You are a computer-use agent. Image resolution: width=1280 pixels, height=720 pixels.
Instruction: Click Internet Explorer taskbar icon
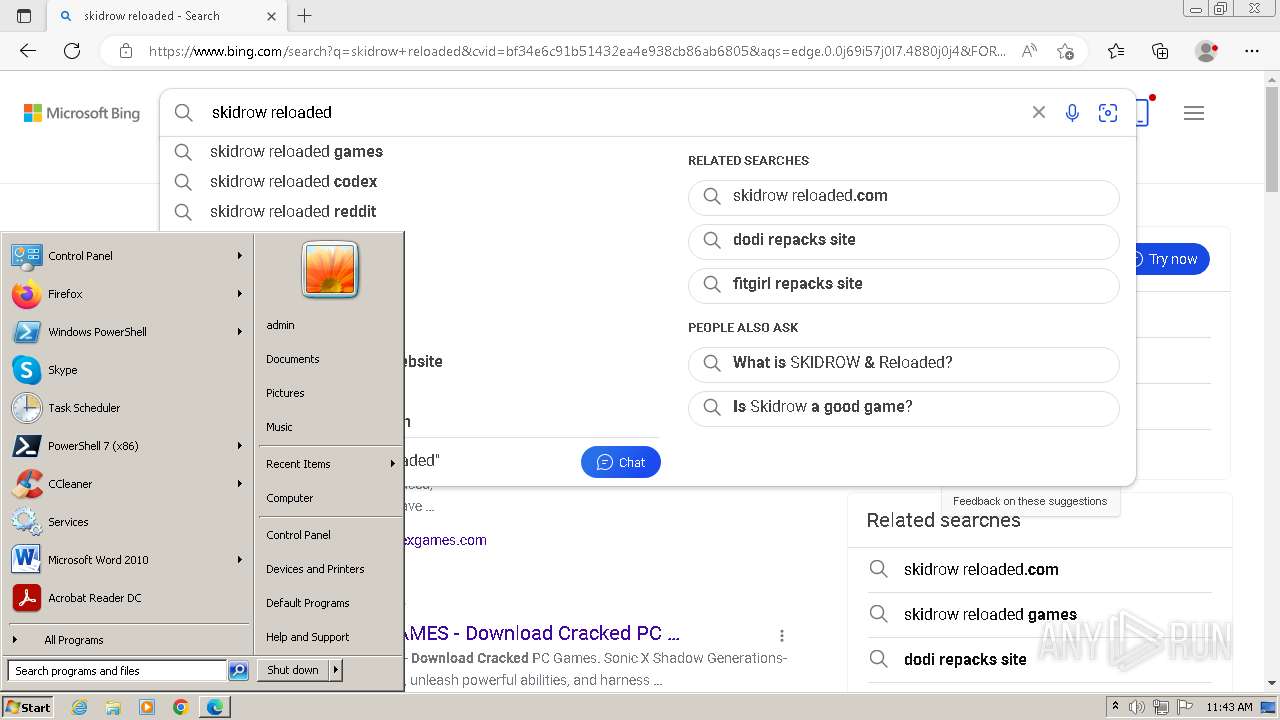click(80, 707)
